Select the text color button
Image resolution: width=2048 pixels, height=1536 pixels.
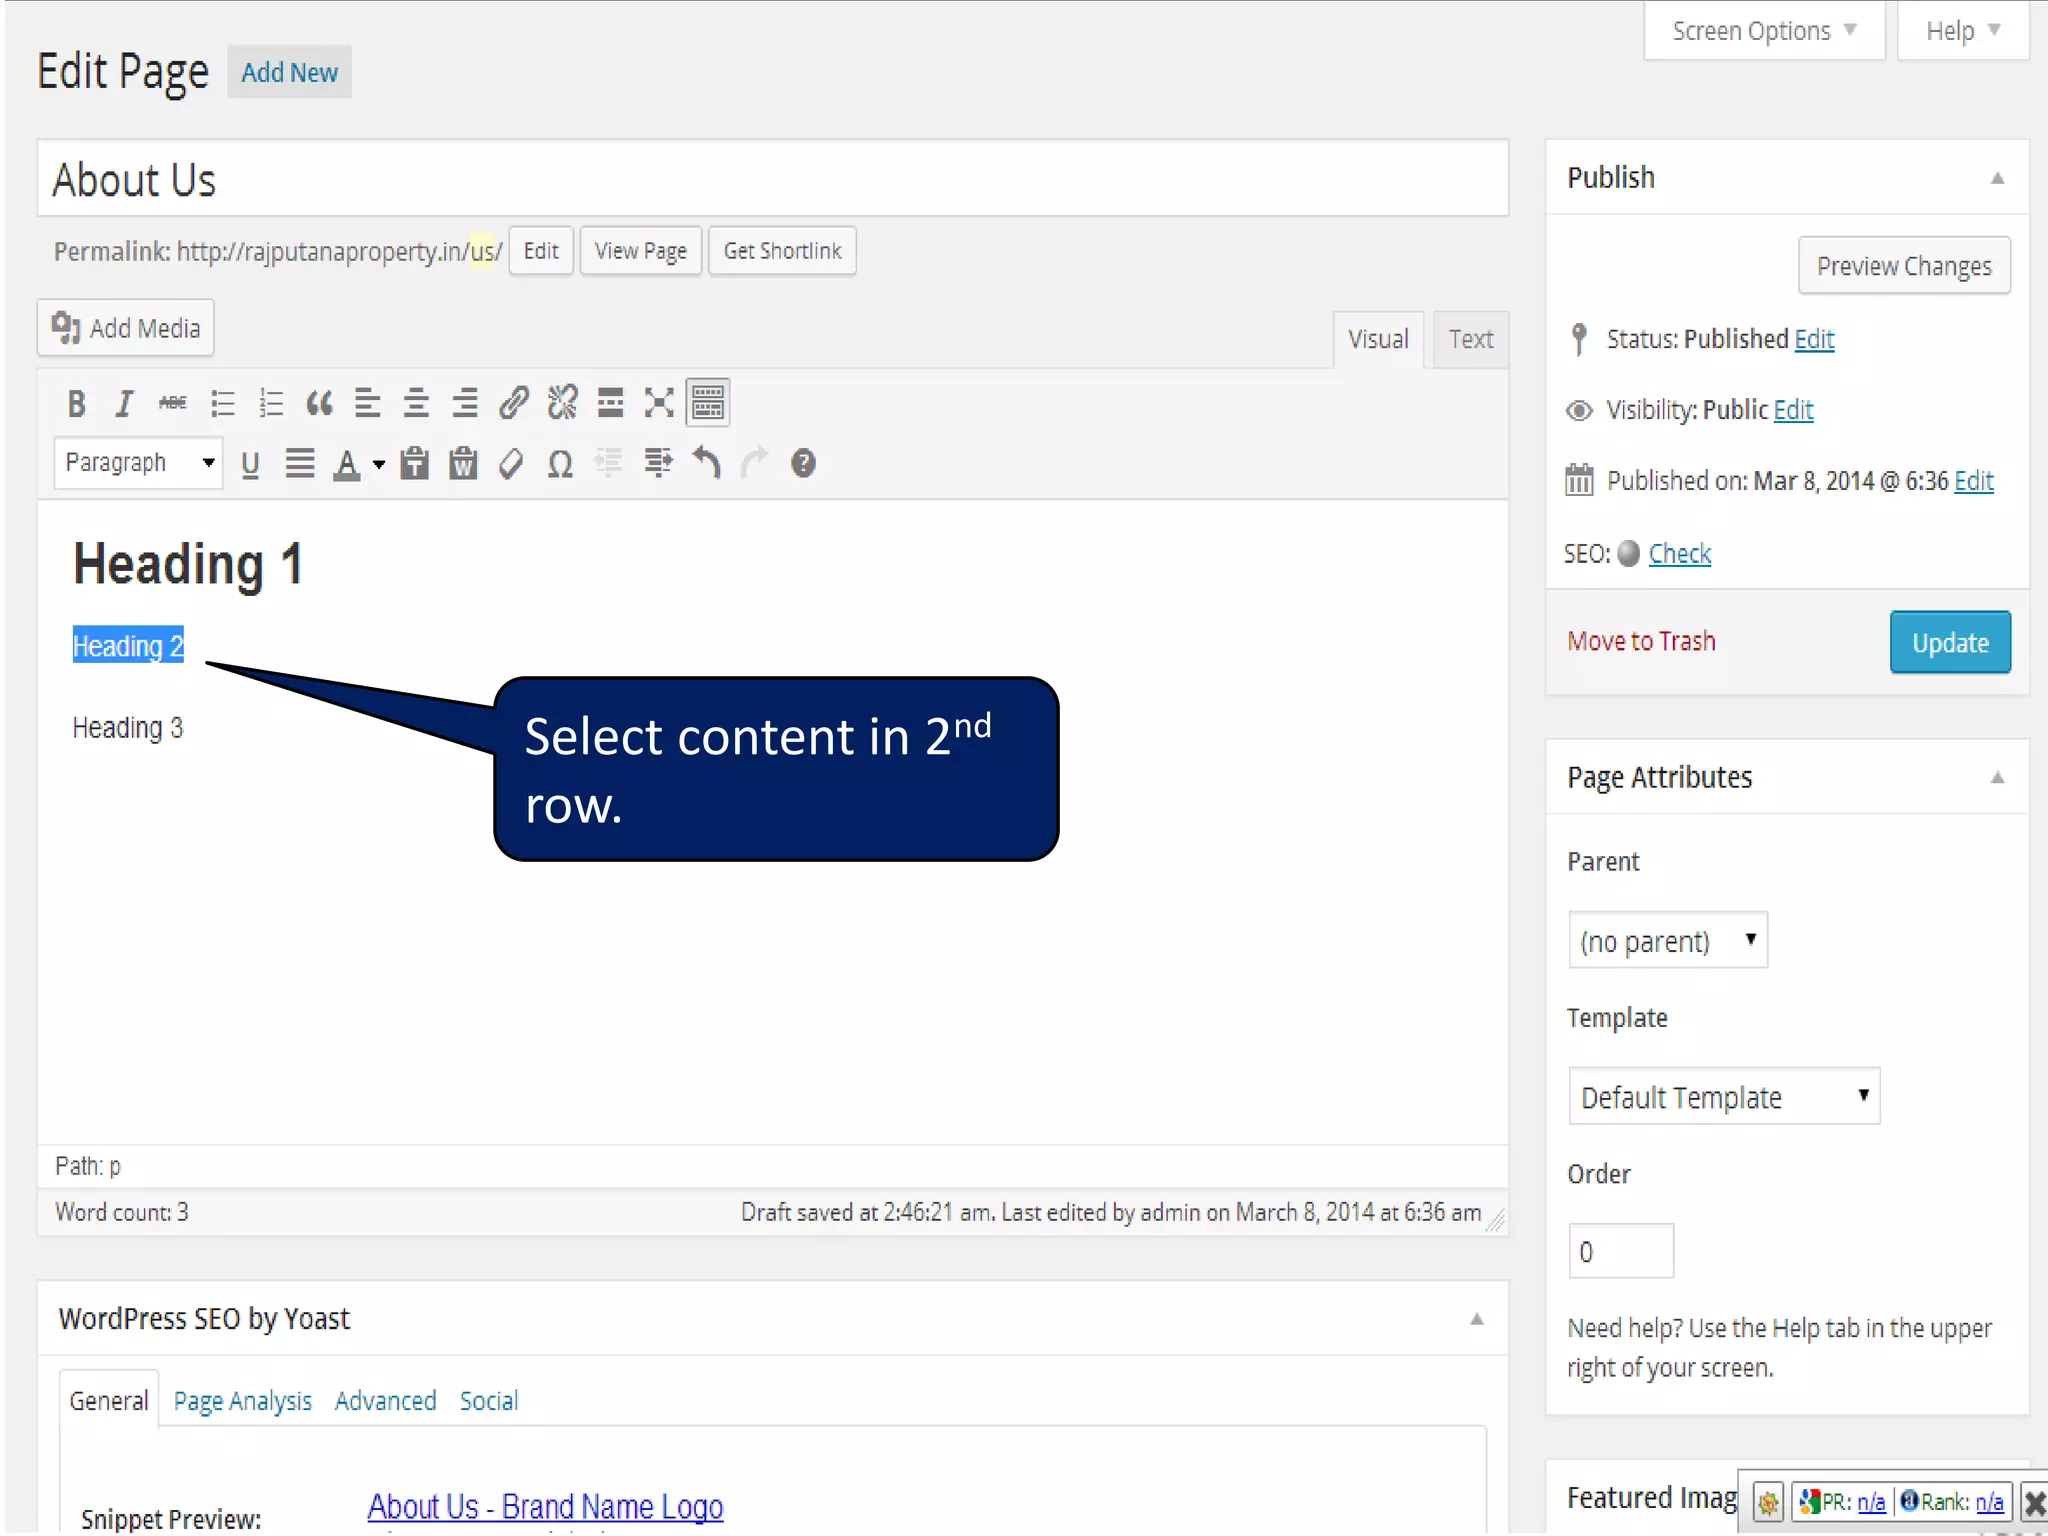tap(347, 464)
